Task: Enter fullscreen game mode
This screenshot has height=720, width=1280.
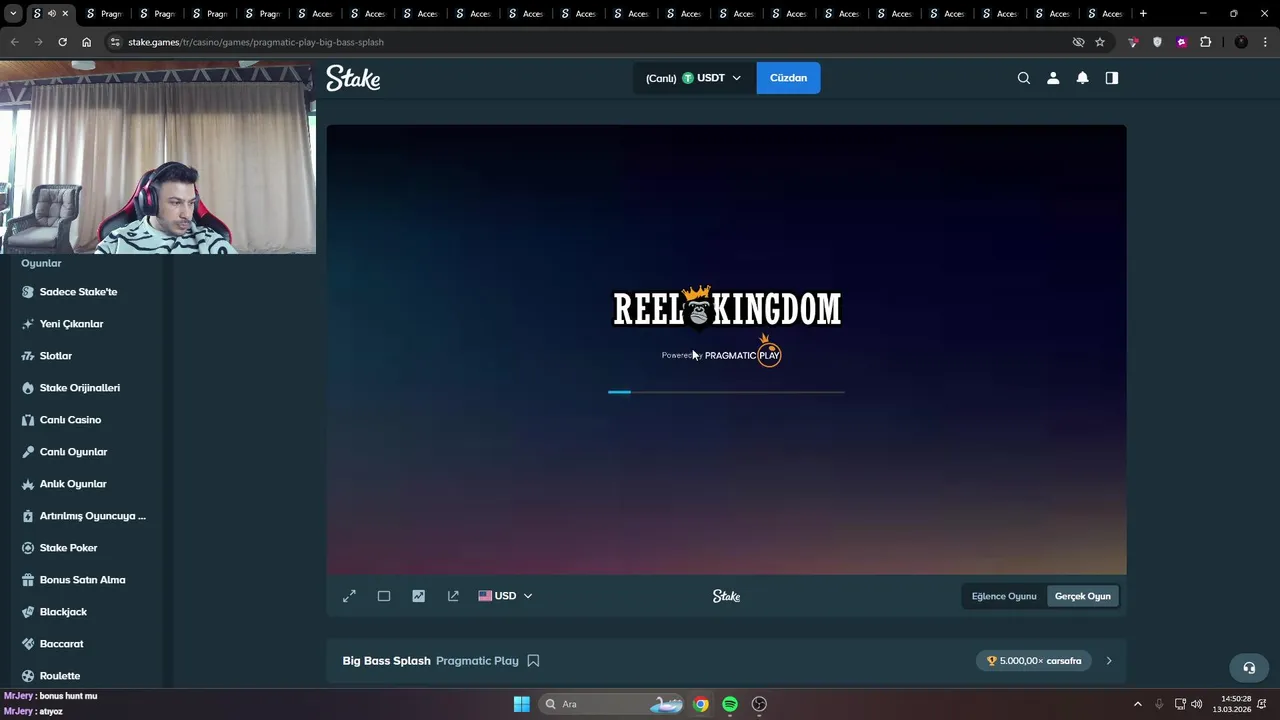Action: coord(349,596)
